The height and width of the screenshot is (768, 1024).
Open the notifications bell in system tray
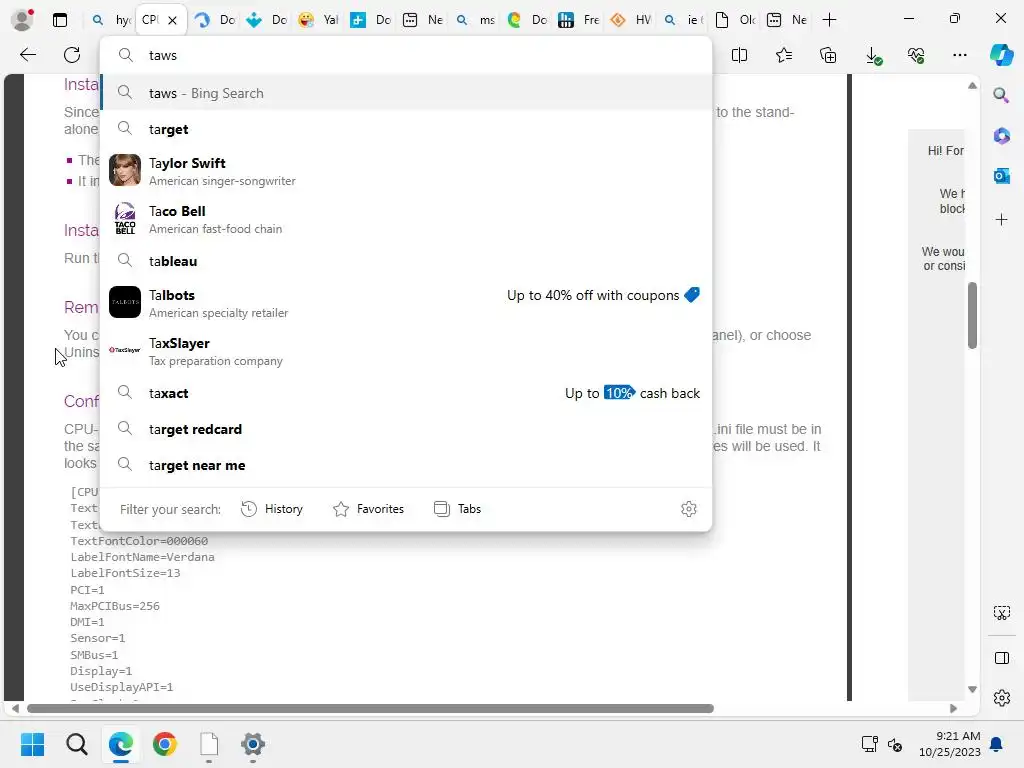tap(996, 744)
